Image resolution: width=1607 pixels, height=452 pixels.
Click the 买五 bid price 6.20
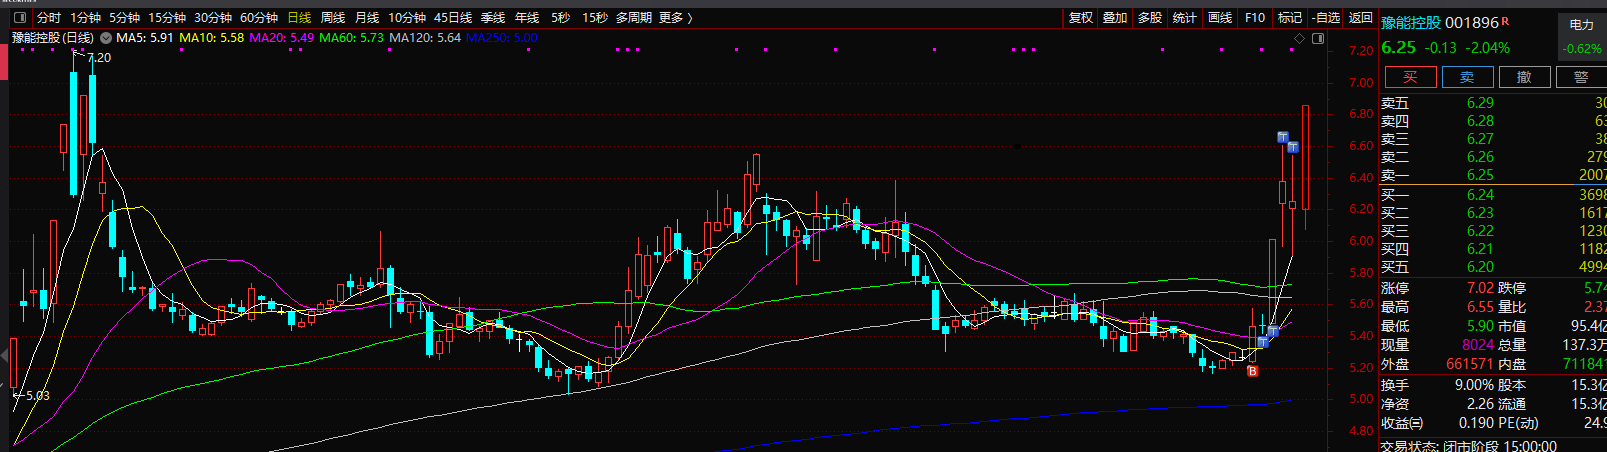1480,267
